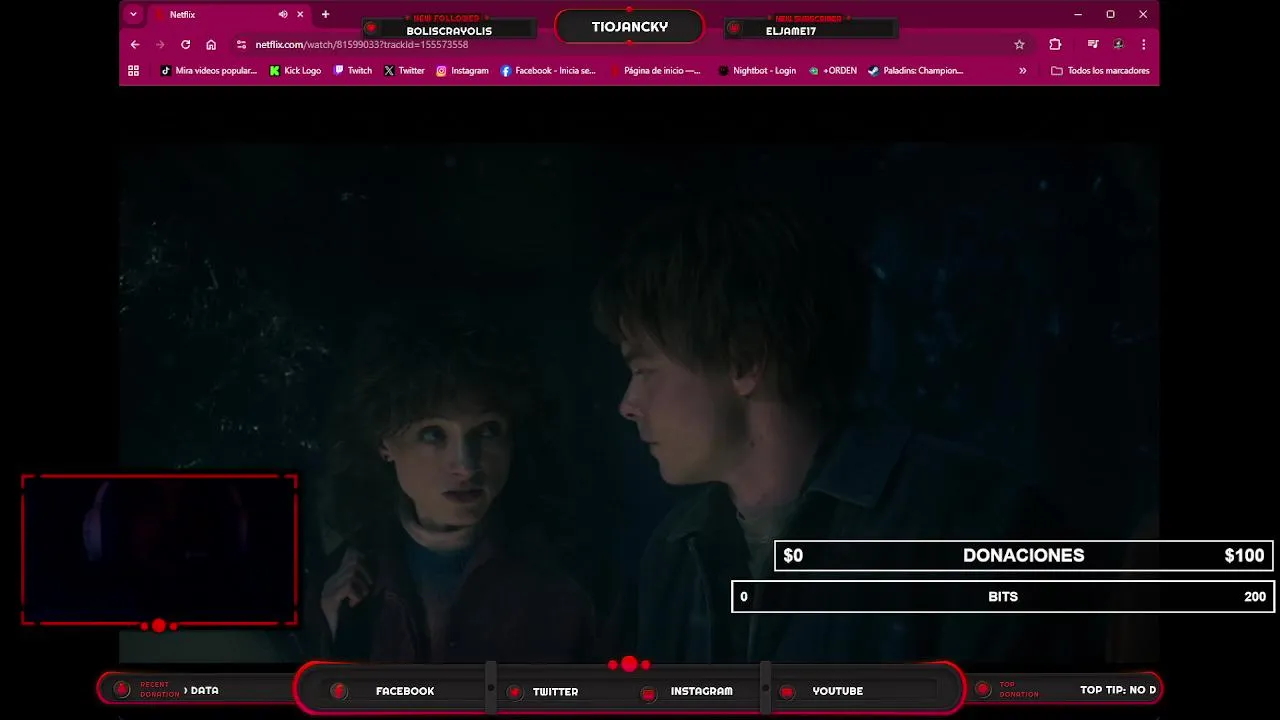The height and width of the screenshot is (720, 1280).
Task: Click the YOUTUBE label in overlay
Action: 838,691
